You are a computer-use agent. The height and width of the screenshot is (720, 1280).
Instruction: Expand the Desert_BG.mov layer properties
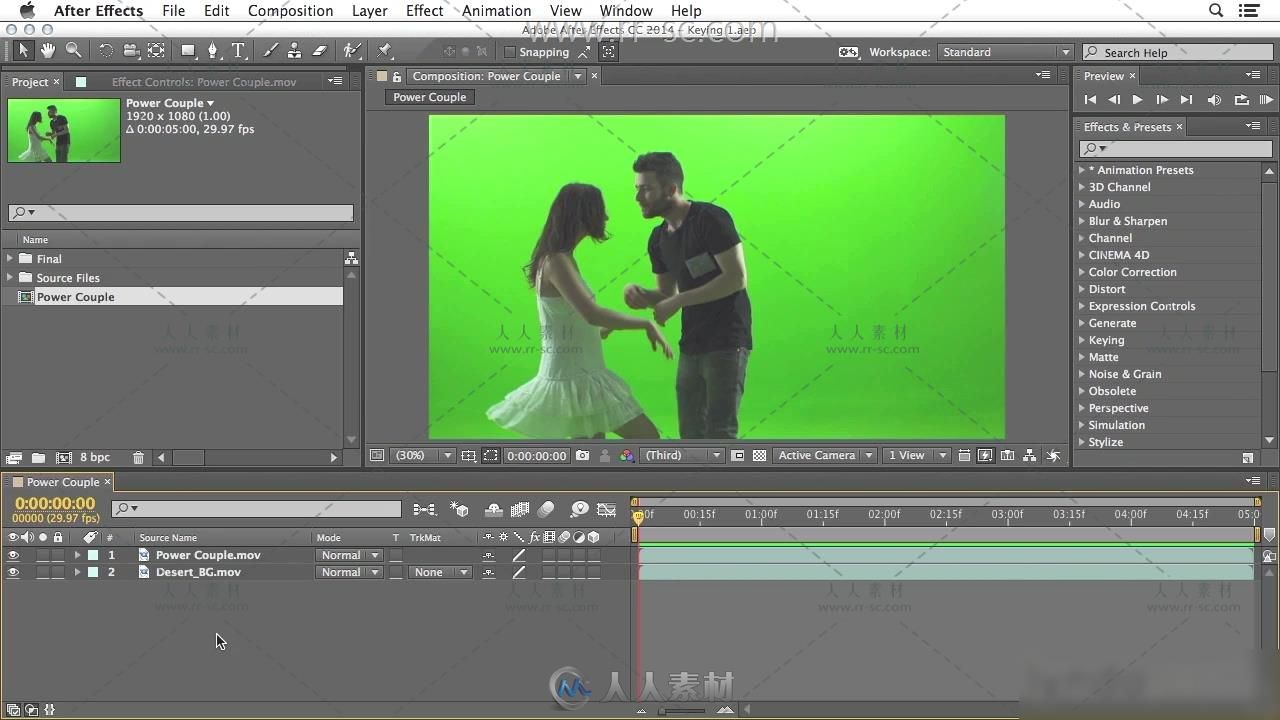point(77,572)
